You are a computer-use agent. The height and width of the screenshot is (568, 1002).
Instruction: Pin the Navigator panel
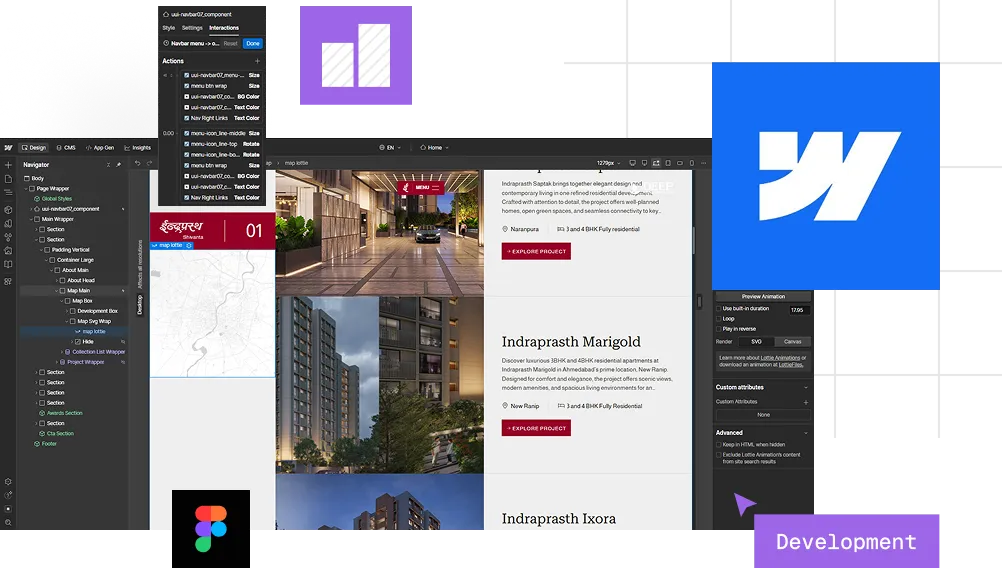coord(119,165)
